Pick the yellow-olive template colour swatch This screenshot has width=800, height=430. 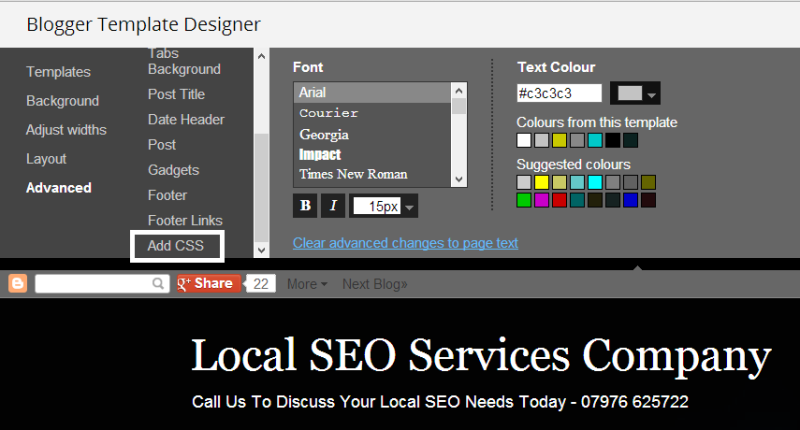(x=559, y=140)
